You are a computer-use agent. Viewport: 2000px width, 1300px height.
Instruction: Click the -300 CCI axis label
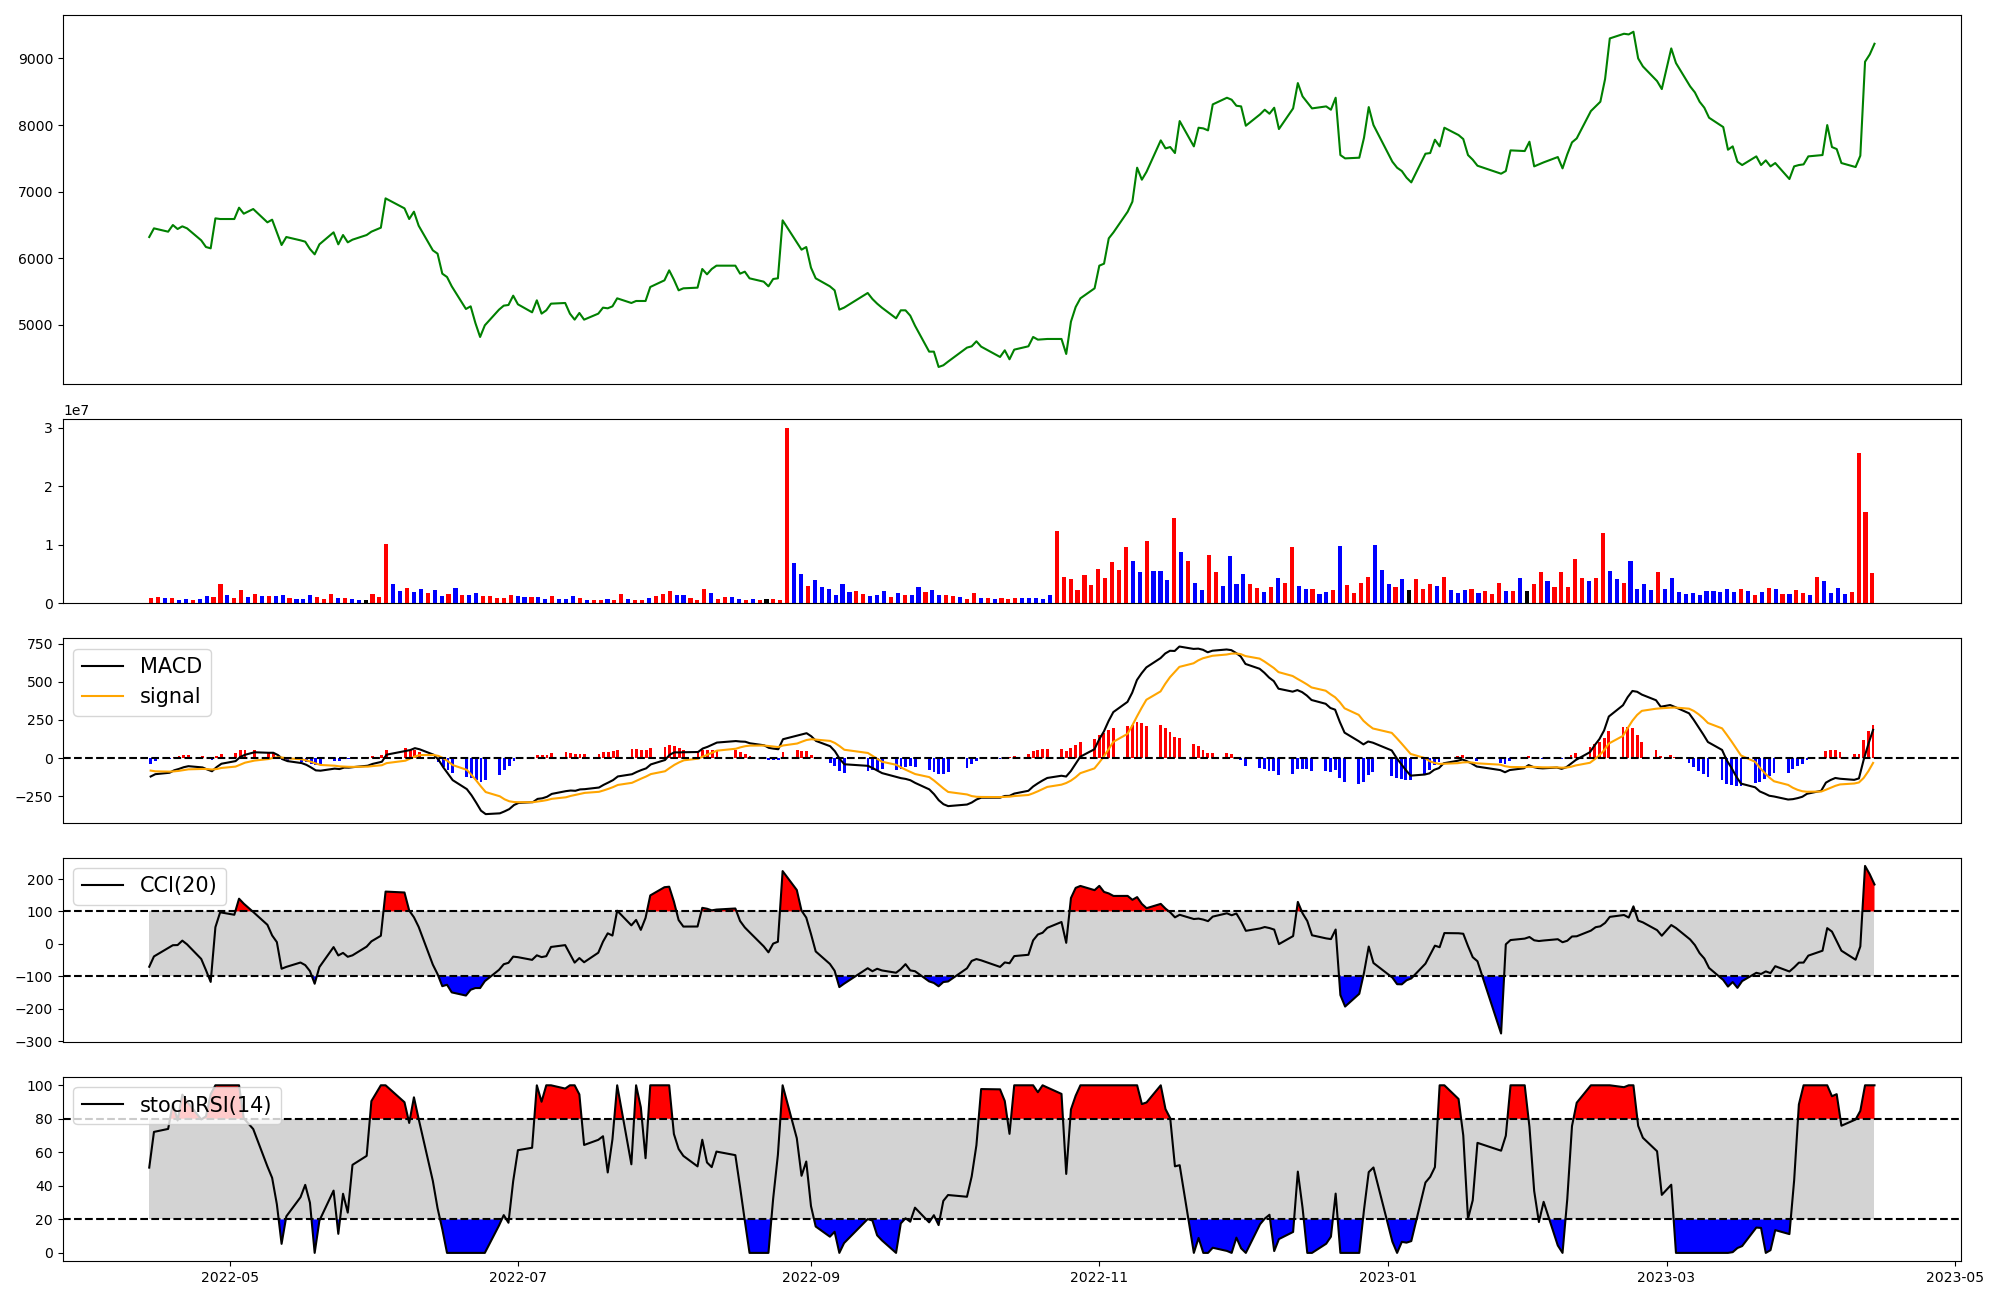[36, 1041]
